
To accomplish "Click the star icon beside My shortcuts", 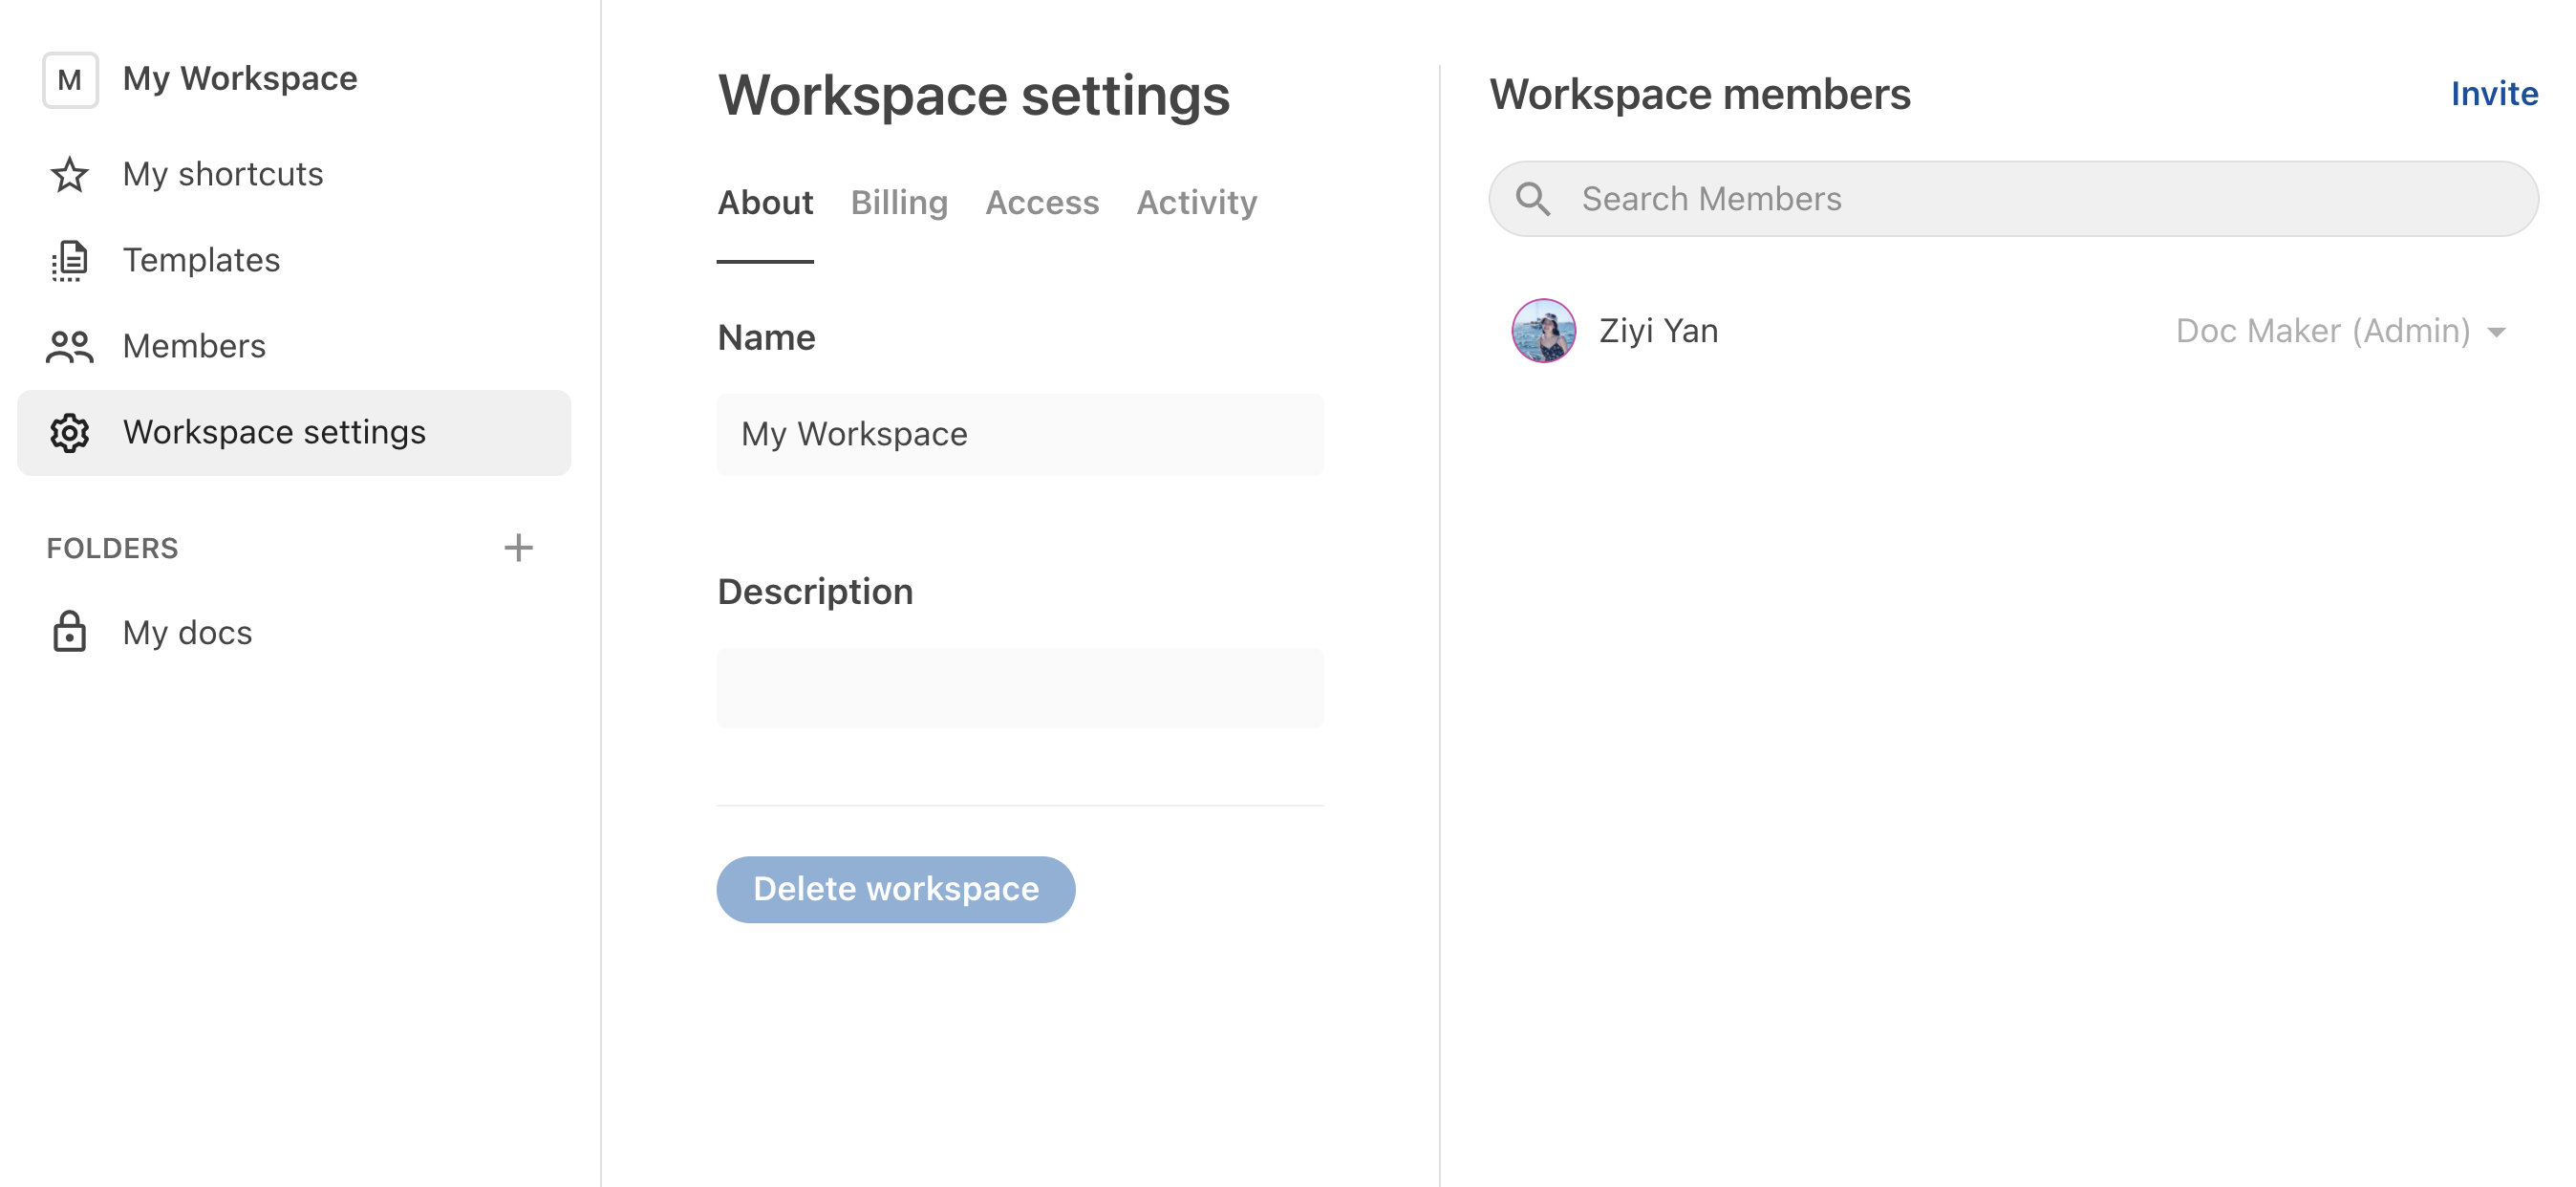I will (69, 175).
